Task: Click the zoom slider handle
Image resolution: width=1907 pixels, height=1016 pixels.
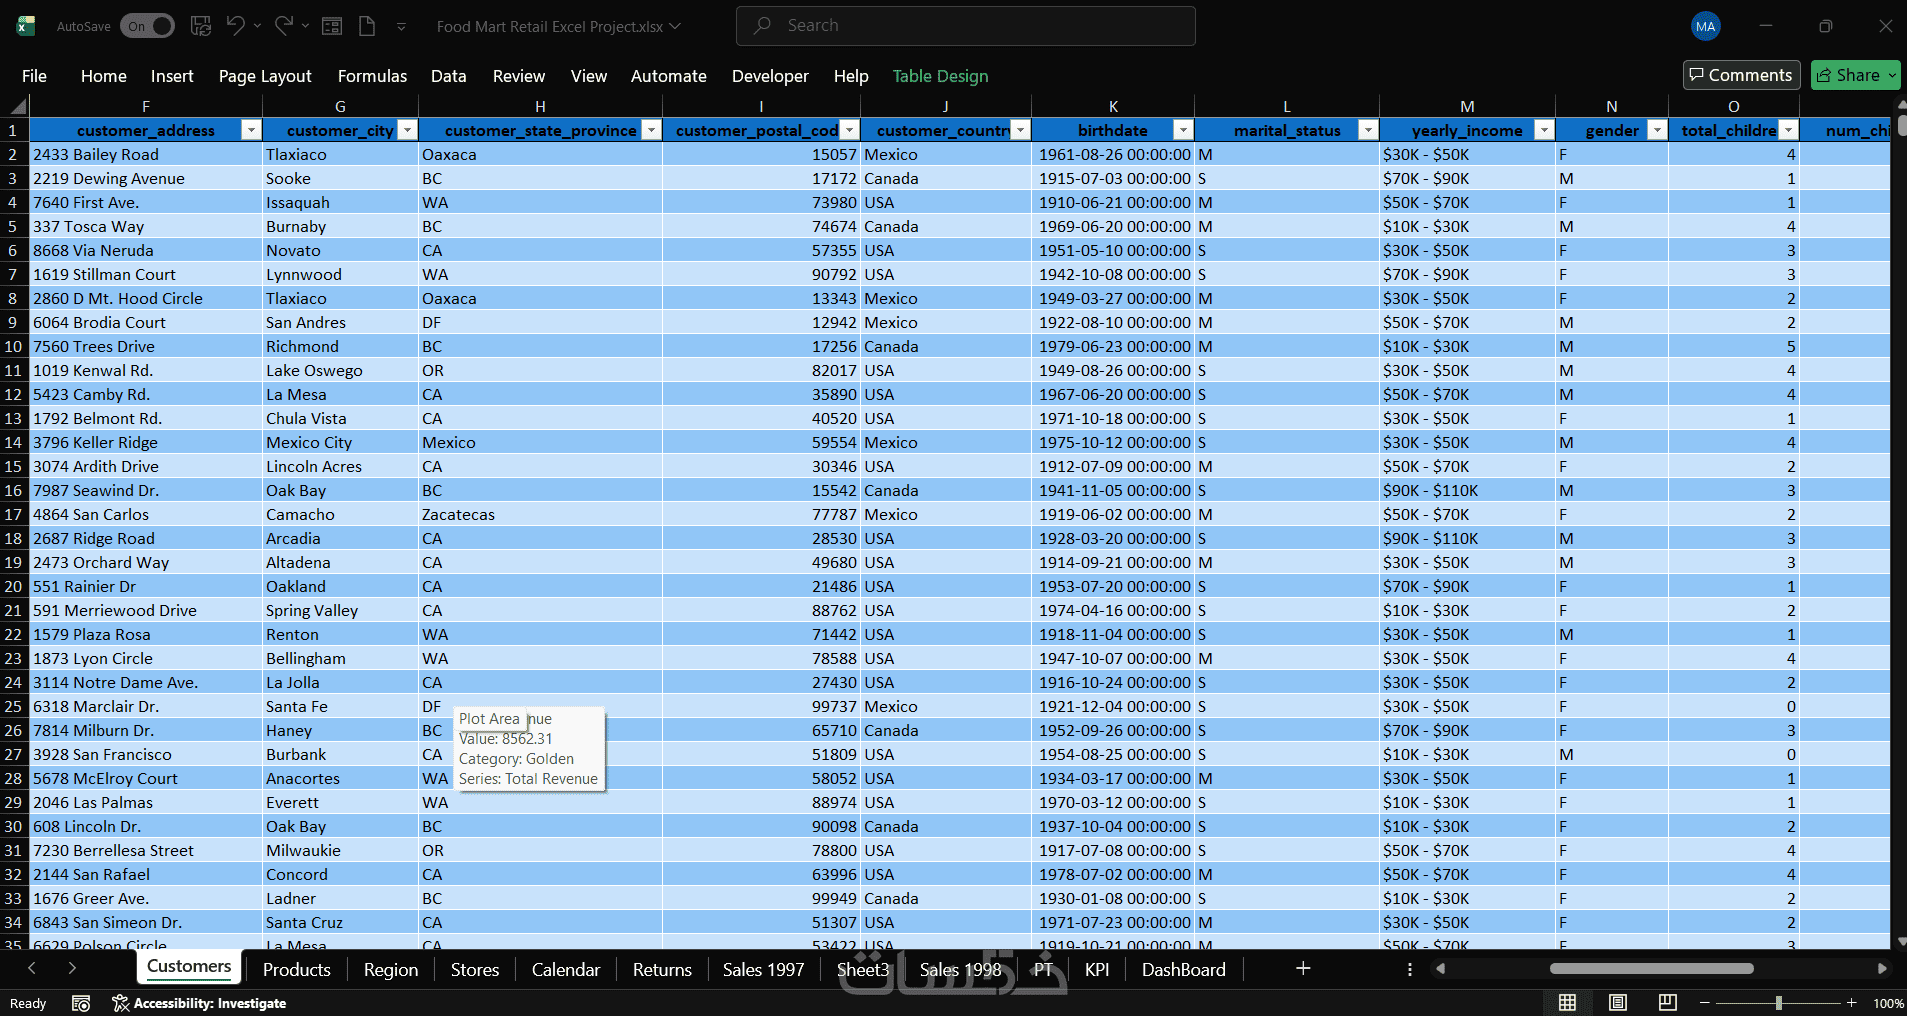Action: click(x=1778, y=1003)
